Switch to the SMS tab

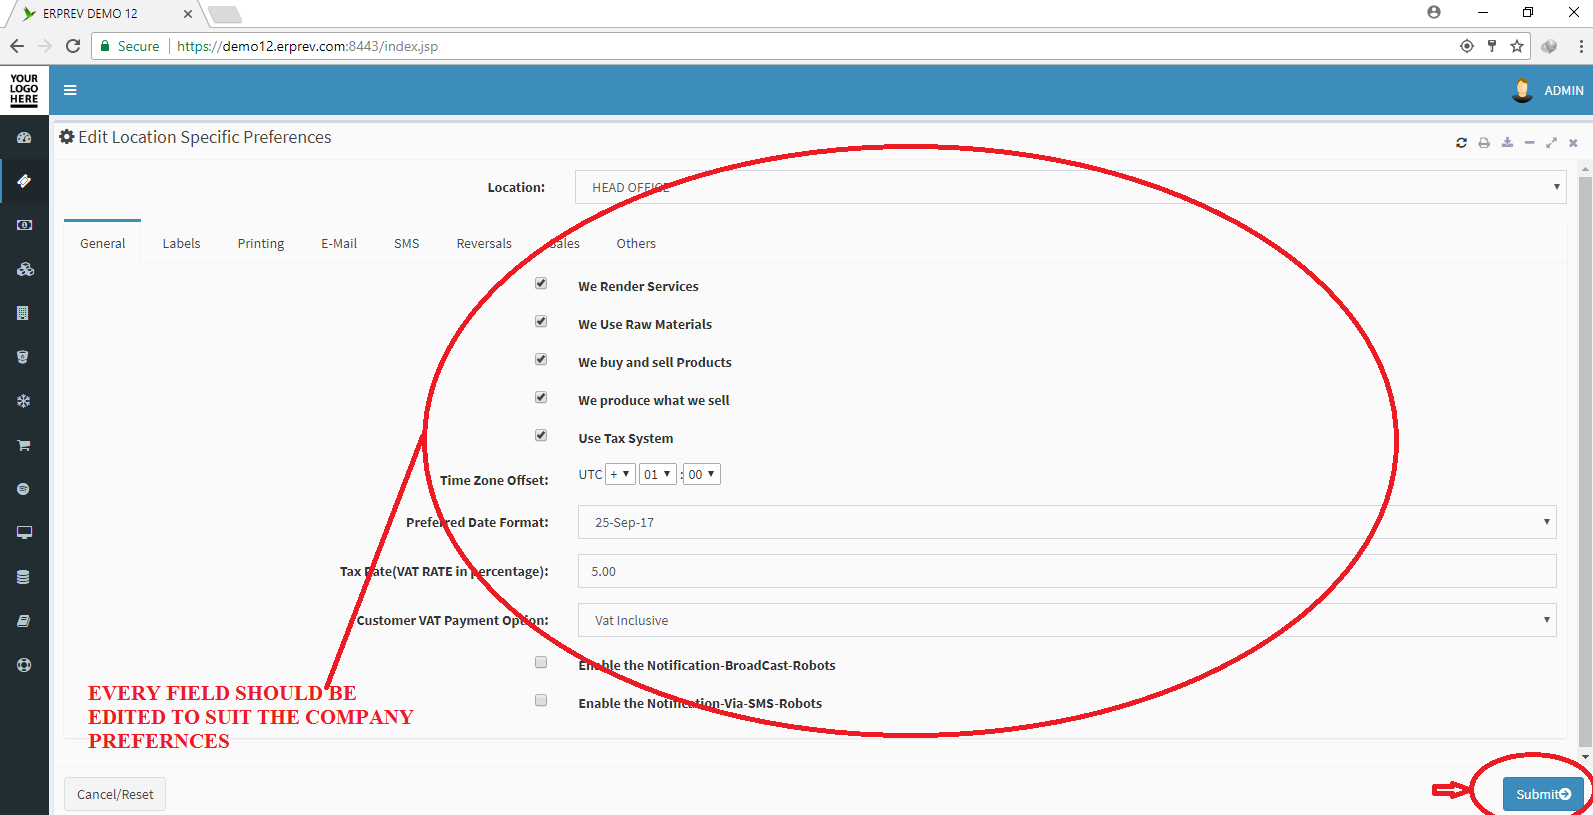pos(406,243)
